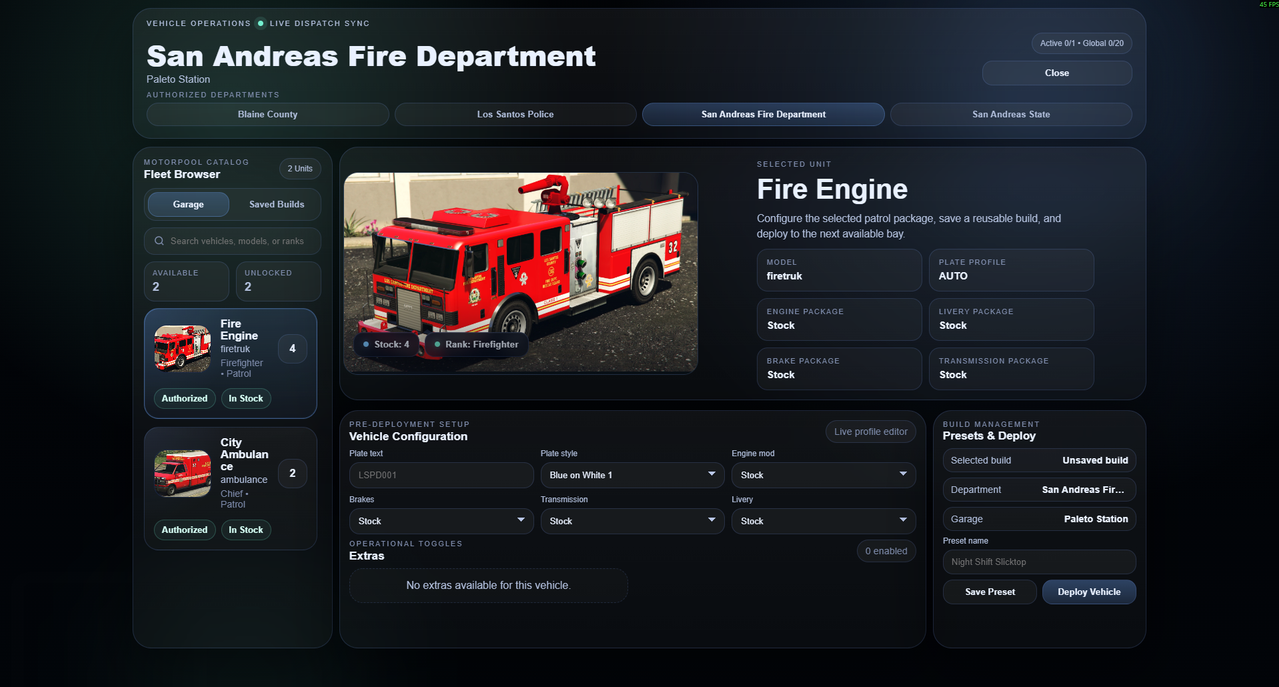Click the Brake Package Stock tile
This screenshot has width=1279, height=687.
(839, 369)
